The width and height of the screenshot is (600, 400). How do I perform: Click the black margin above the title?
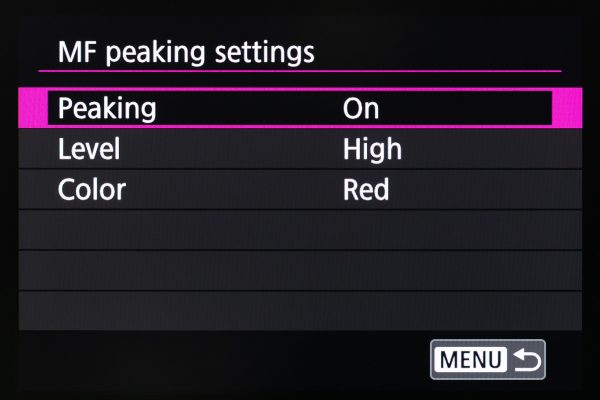coord(300,19)
